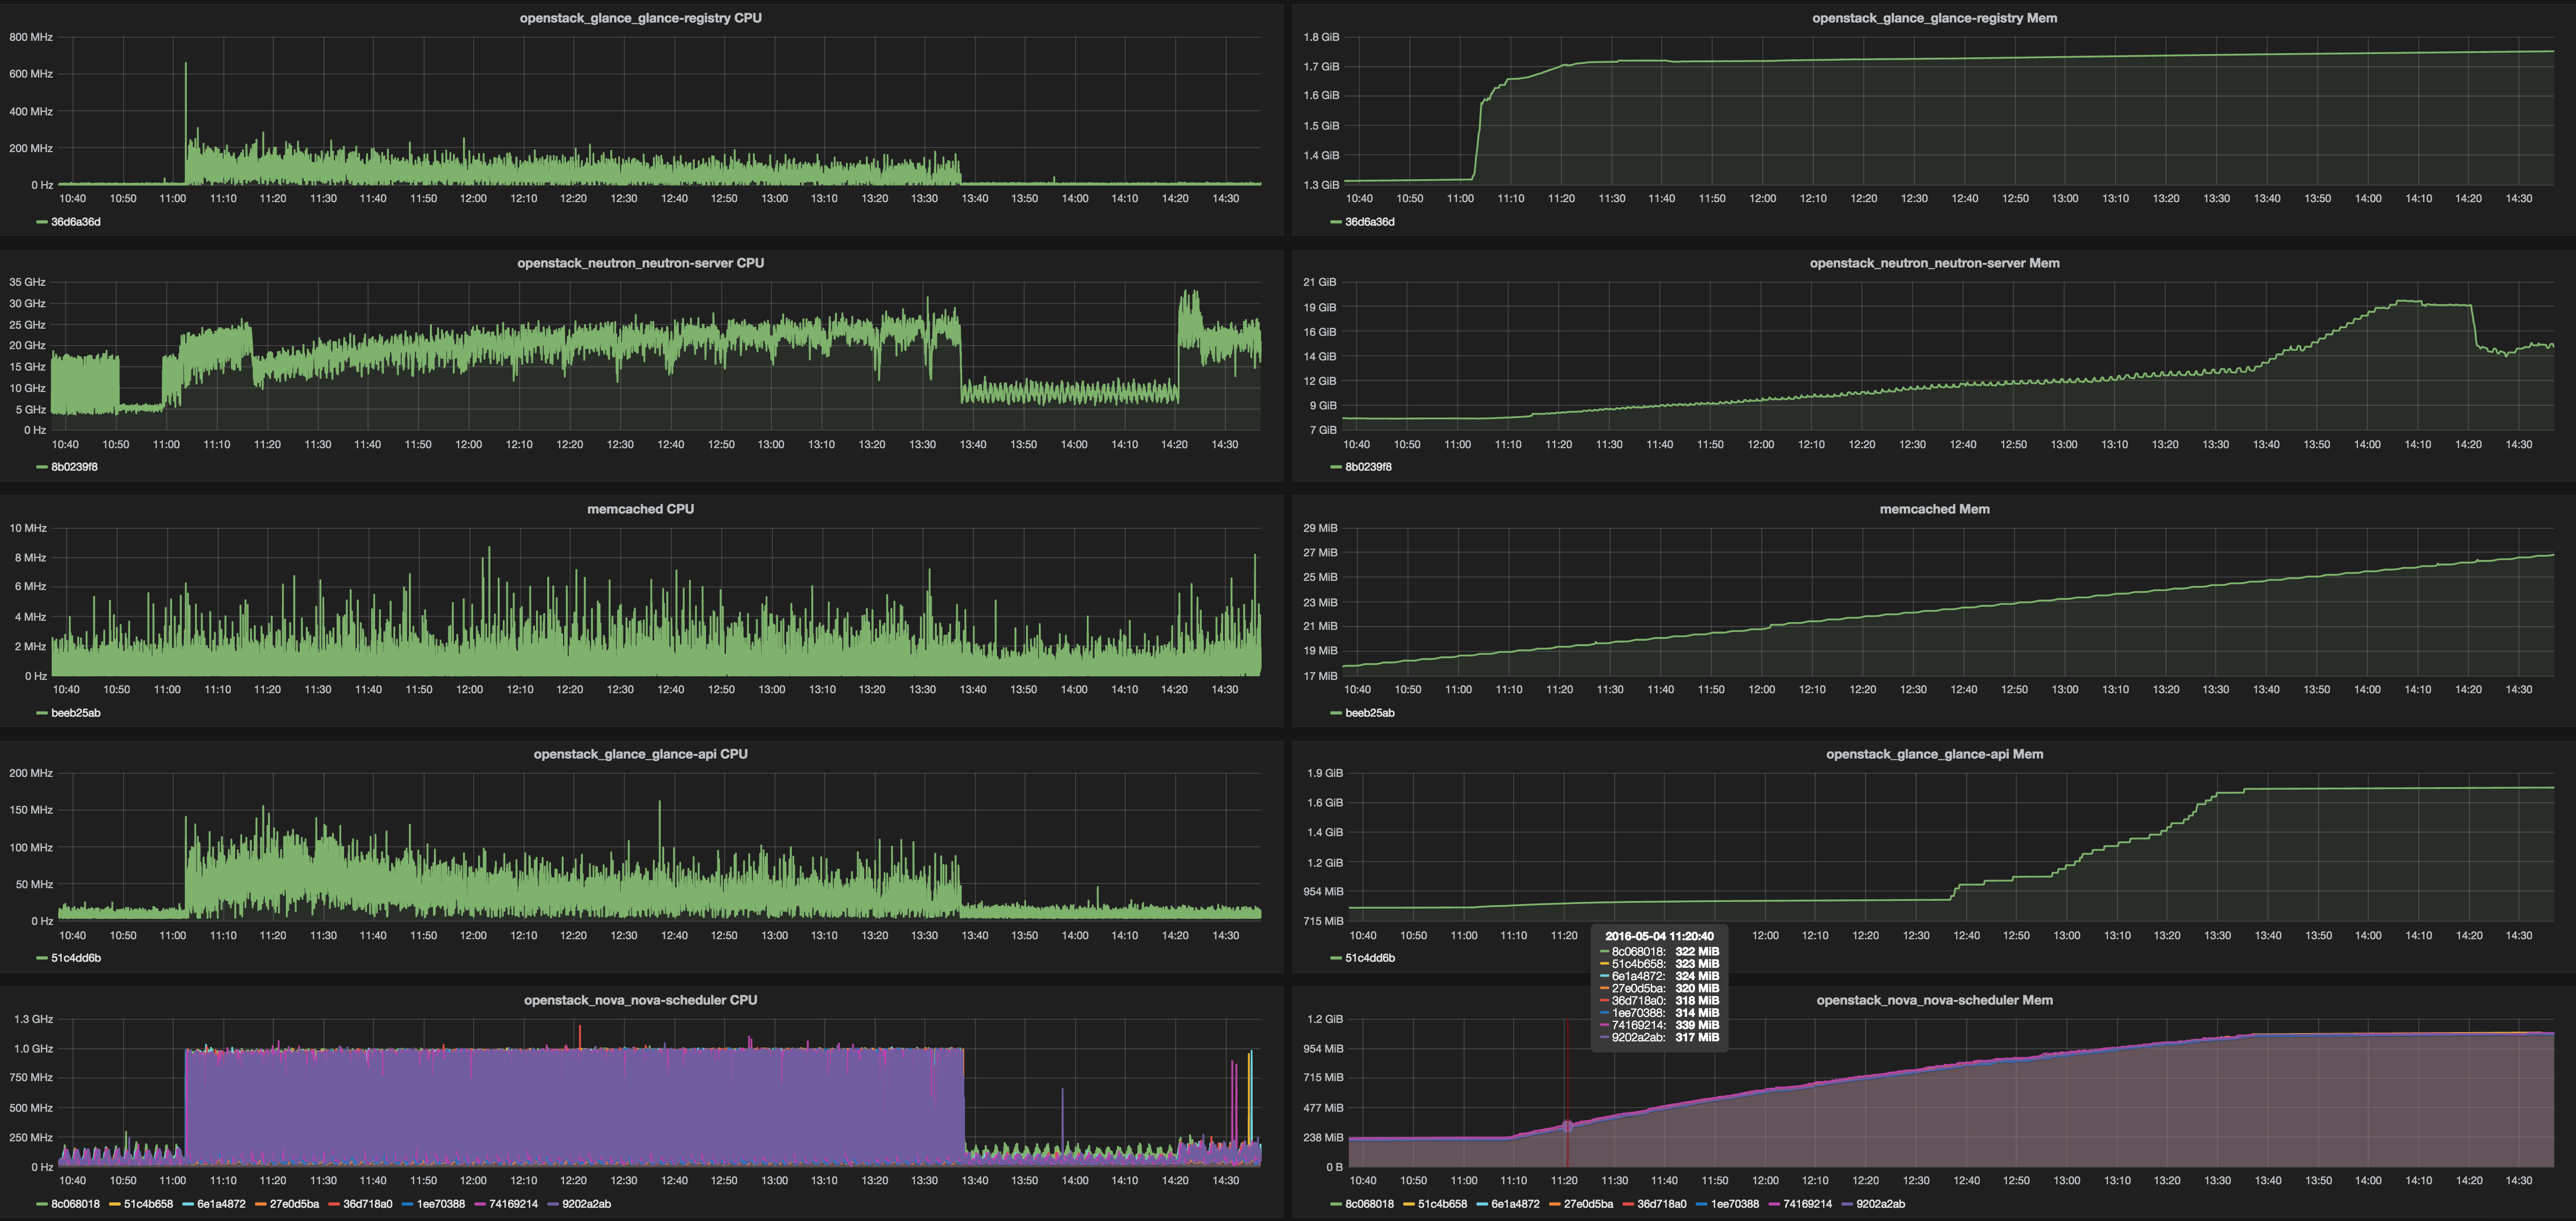Screen dimensions: 2576x1221
Task: Open the memcached CPU panel title menu
Action: pyautogui.click(x=640, y=509)
